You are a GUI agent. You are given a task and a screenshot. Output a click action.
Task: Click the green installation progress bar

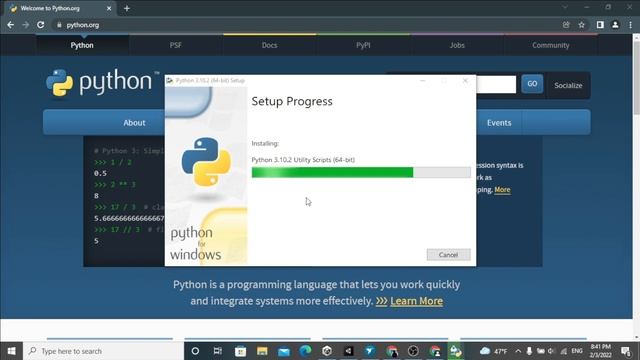point(361,172)
